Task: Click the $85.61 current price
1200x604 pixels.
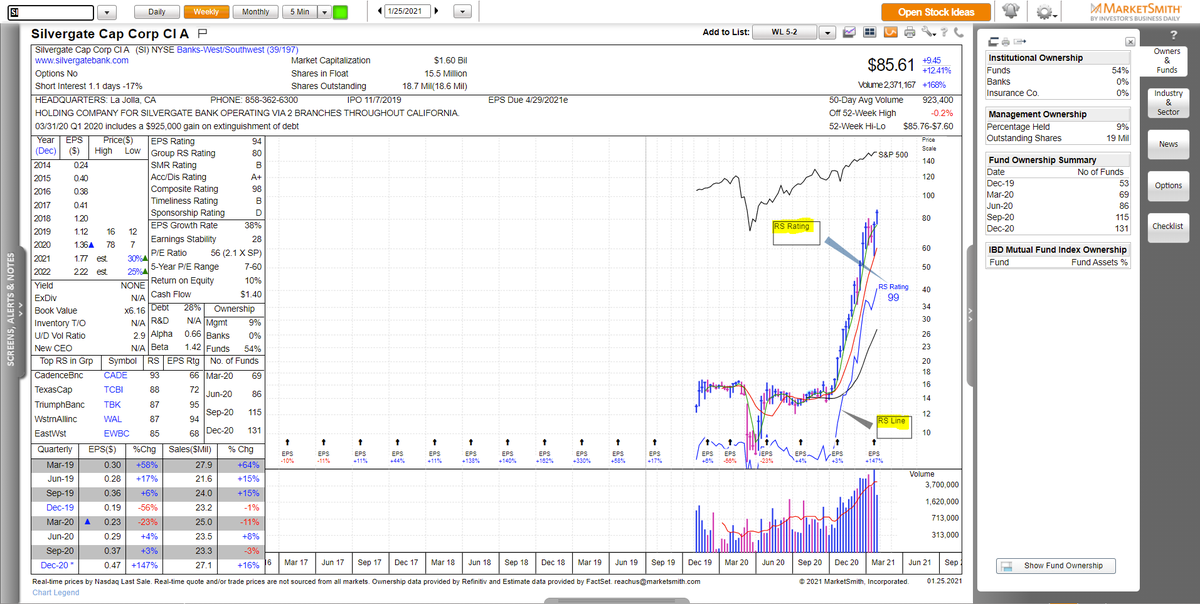Action: pos(892,65)
